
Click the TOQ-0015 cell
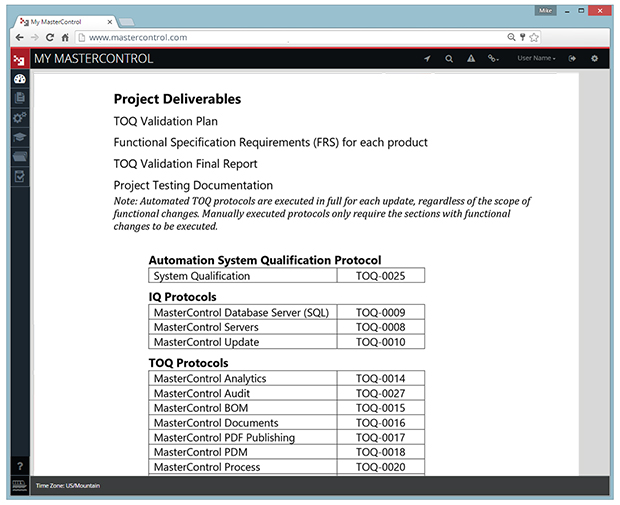click(x=381, y=408)
